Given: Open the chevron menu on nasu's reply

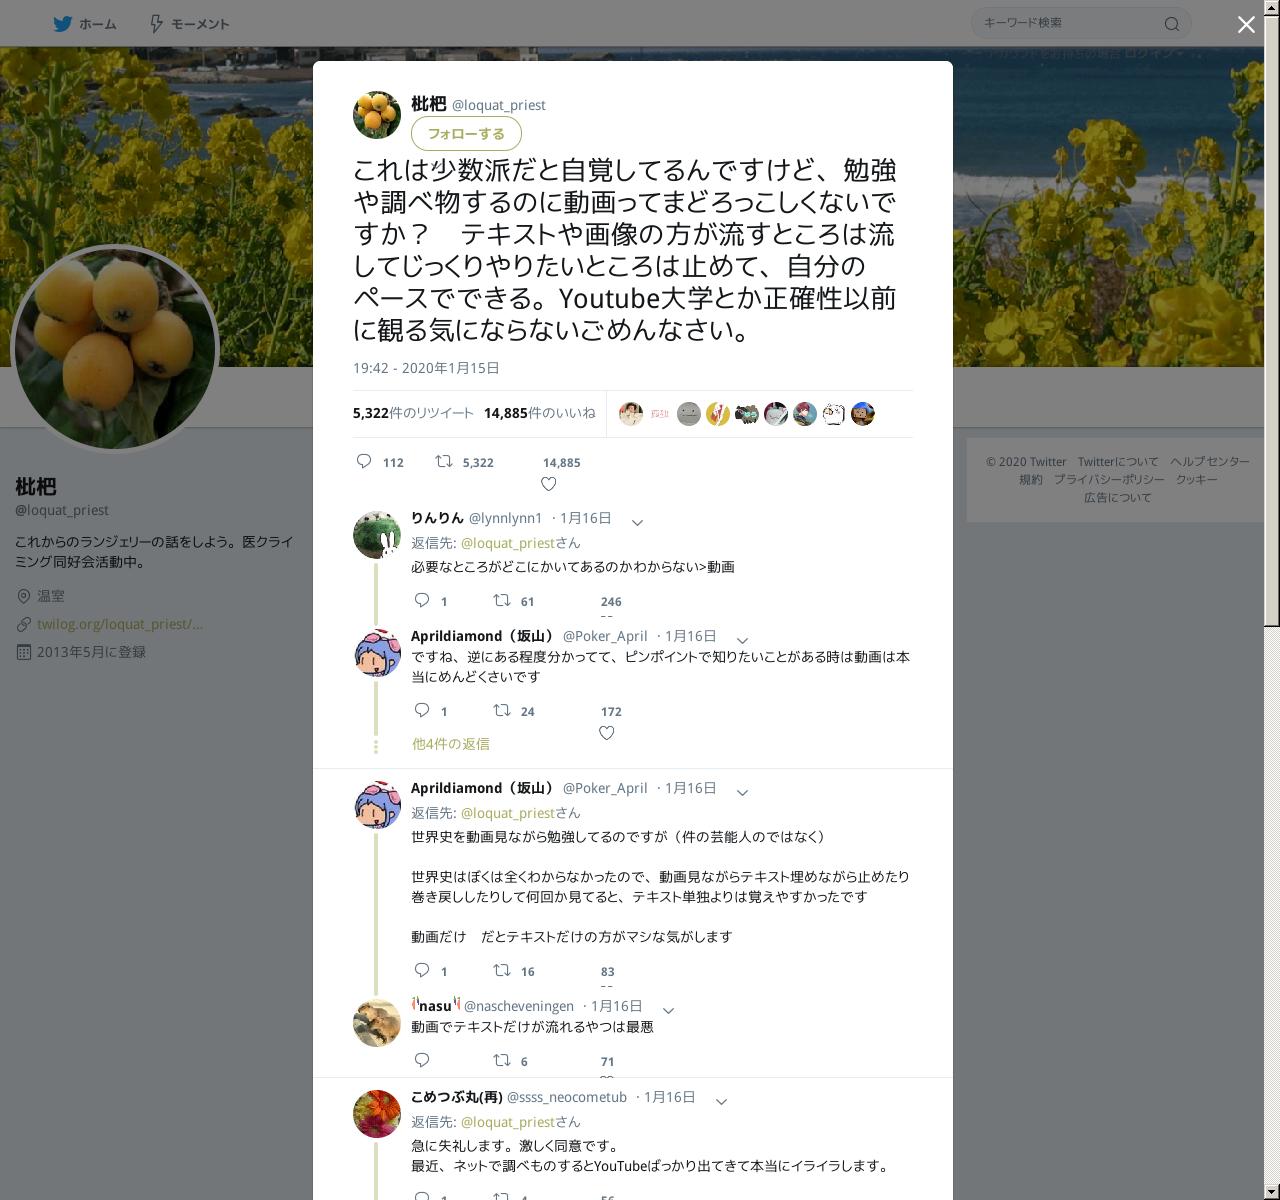Looking at the screenshot, I should coord(669,1010).
